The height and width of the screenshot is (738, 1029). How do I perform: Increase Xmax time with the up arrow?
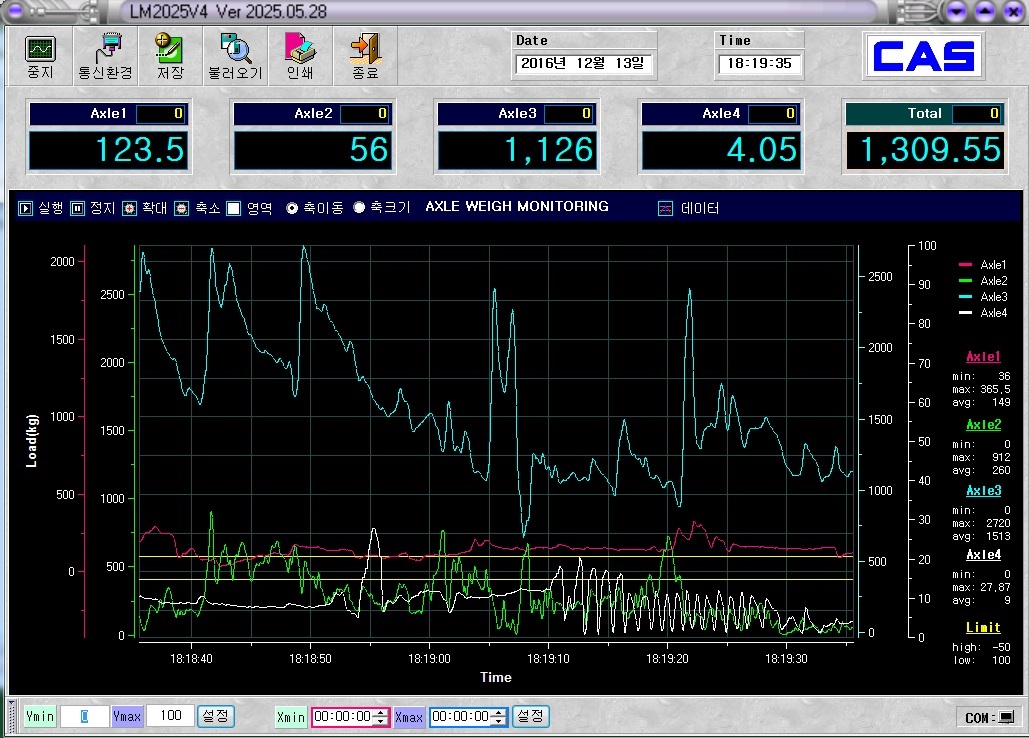click(x=499, y=713)
